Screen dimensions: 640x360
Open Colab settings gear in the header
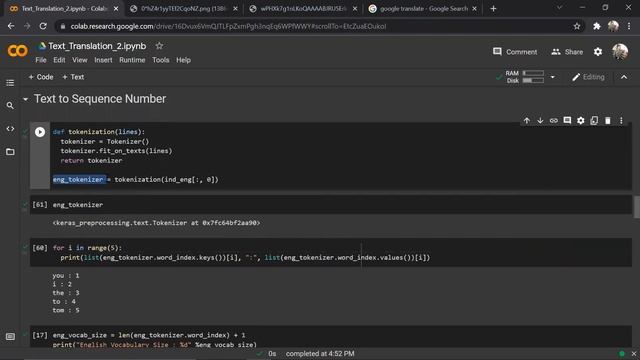click(598, 52)
